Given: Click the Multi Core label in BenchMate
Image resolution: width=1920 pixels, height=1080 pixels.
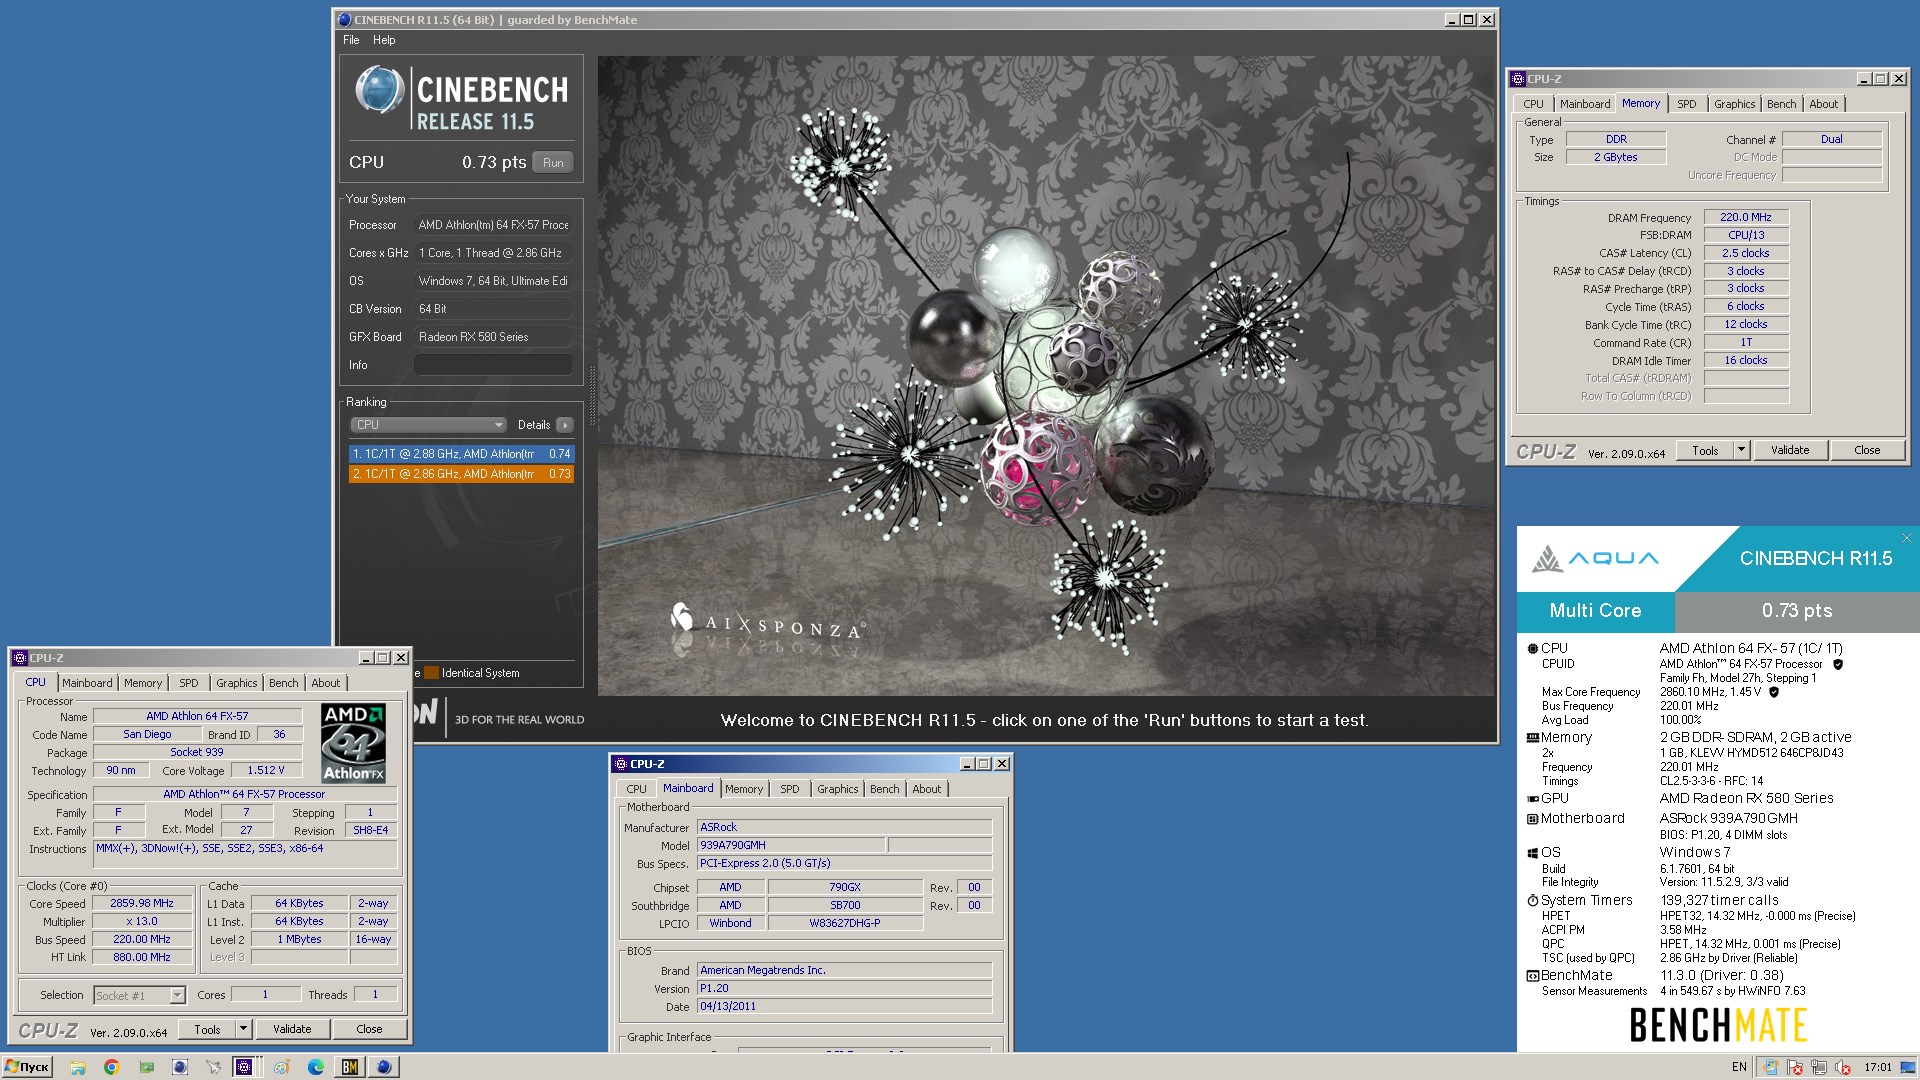Looking at the screenshot, I should click(1595, 611).
